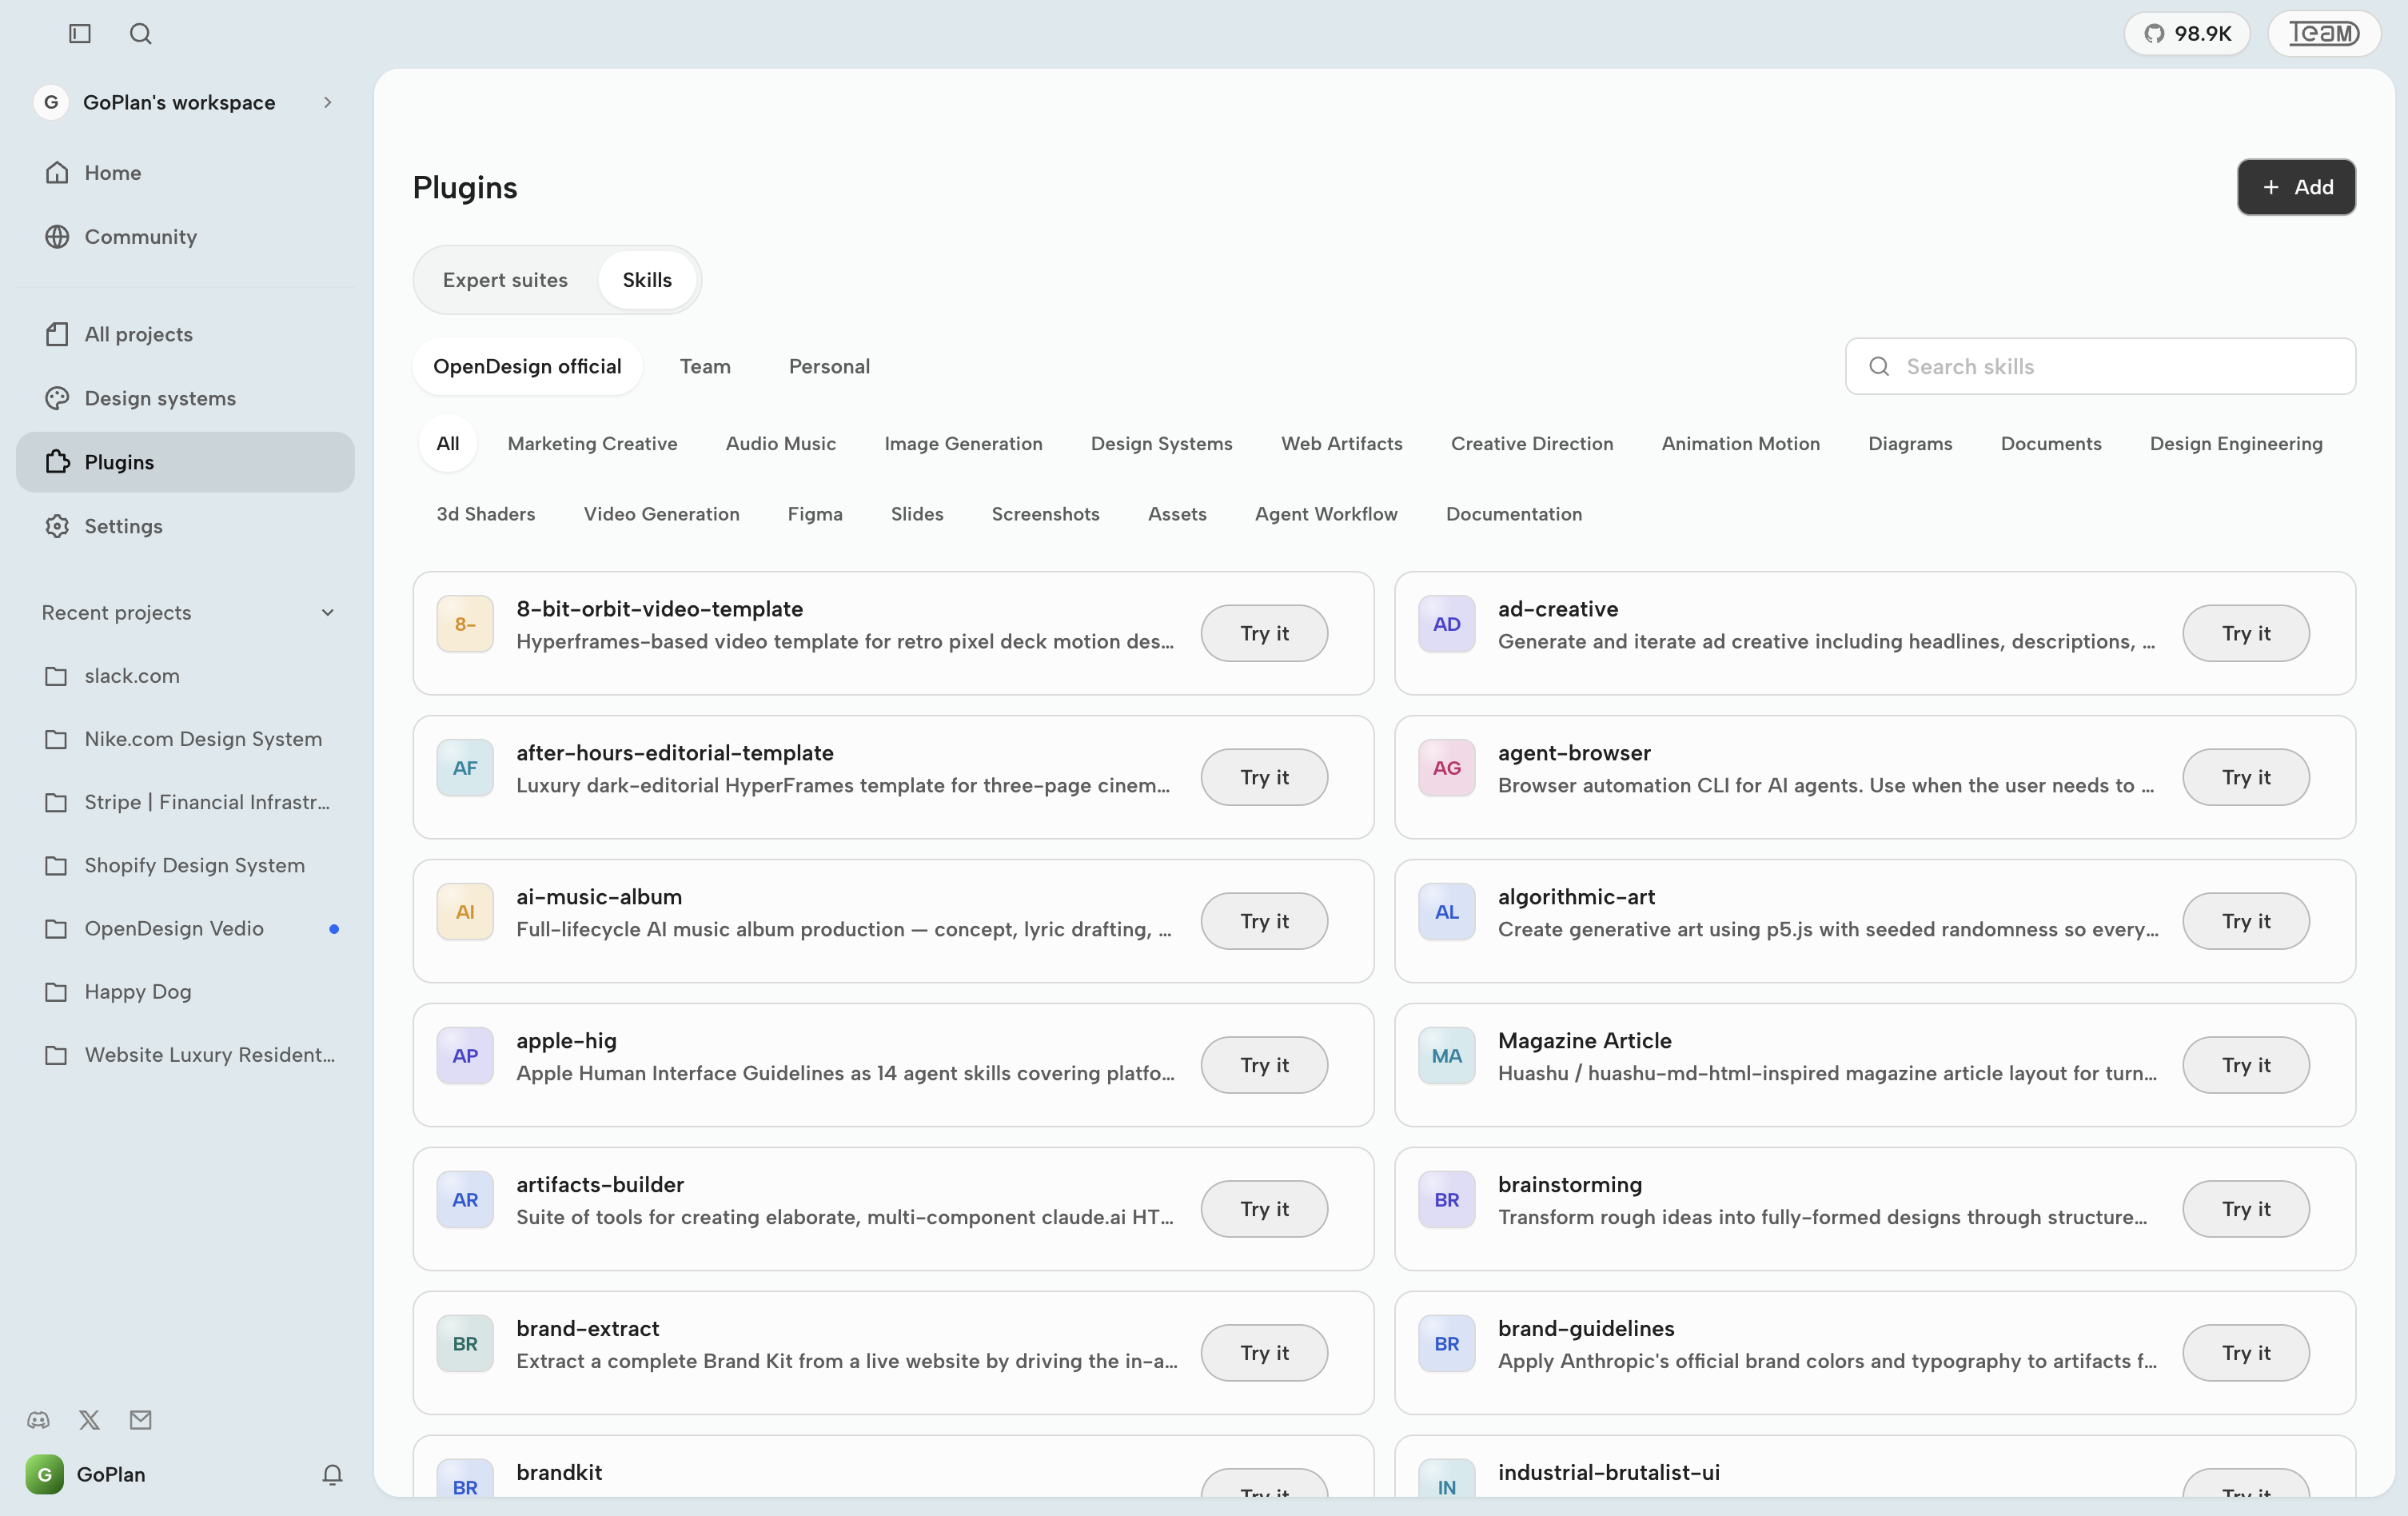Open the Discord icon link
The width and height of the screenshot is (2408, 1516).
(38, 1420)
